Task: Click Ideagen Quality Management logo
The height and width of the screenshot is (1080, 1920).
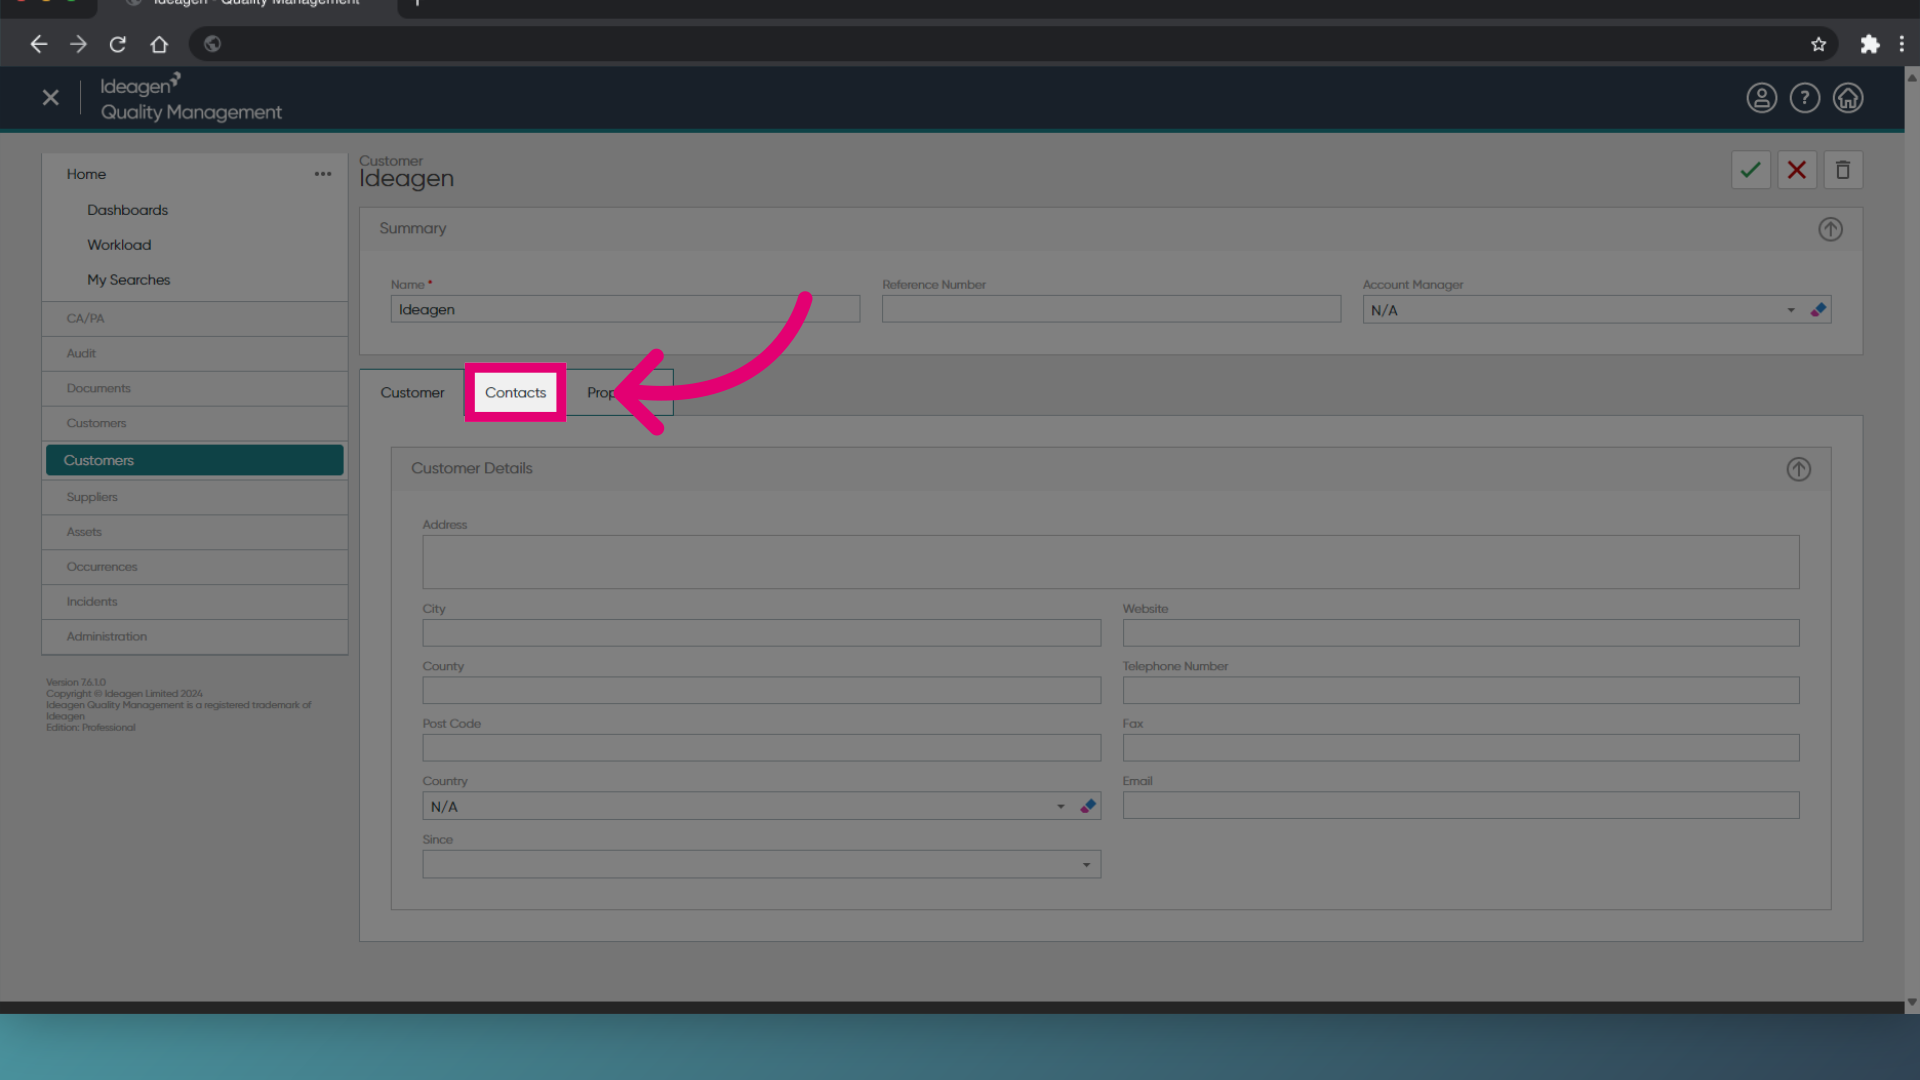Action: click(190, 98)
